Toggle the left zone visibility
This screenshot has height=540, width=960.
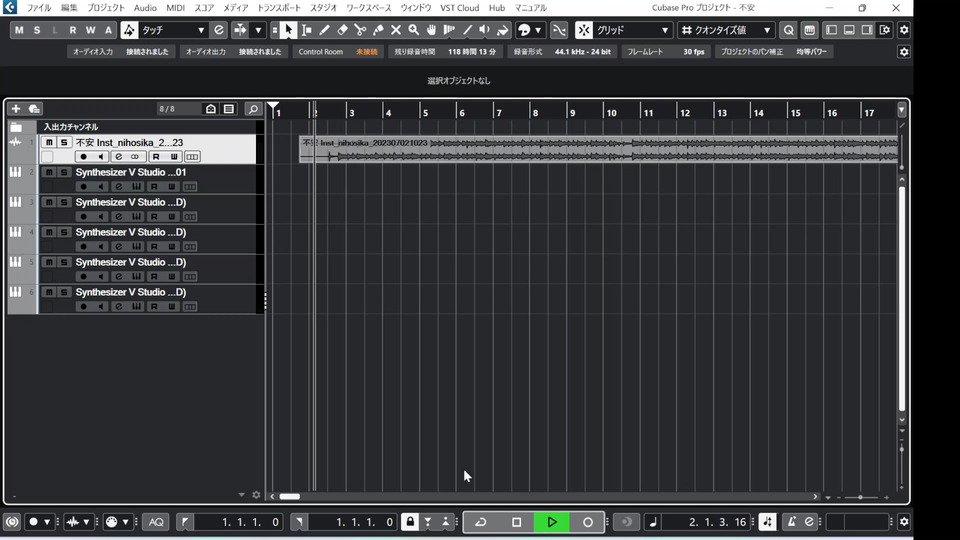point(831,30)
